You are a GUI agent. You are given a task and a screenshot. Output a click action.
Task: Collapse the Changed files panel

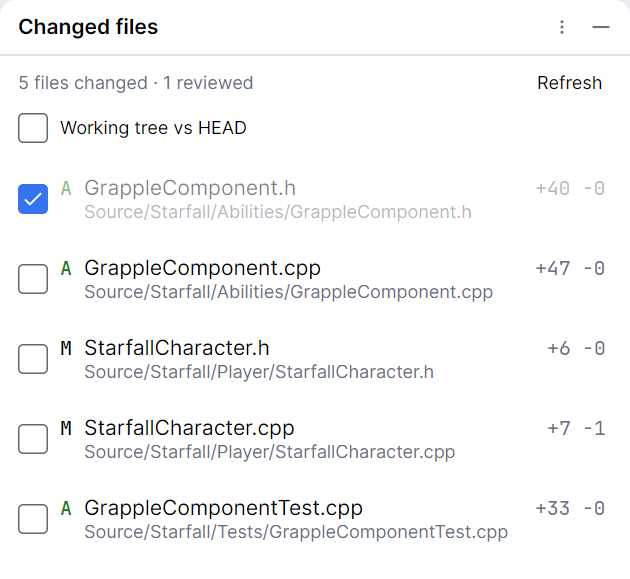pyautogui.click(x=601, y=27)
